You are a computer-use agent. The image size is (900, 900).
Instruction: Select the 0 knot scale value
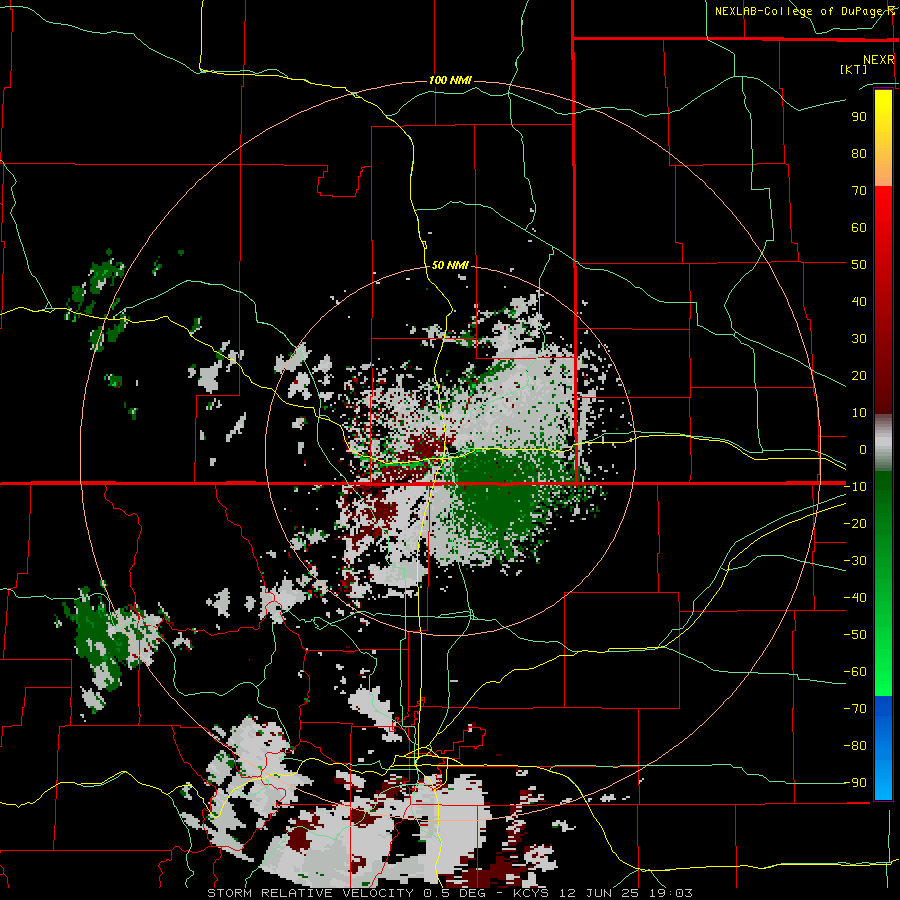(863, 449)
